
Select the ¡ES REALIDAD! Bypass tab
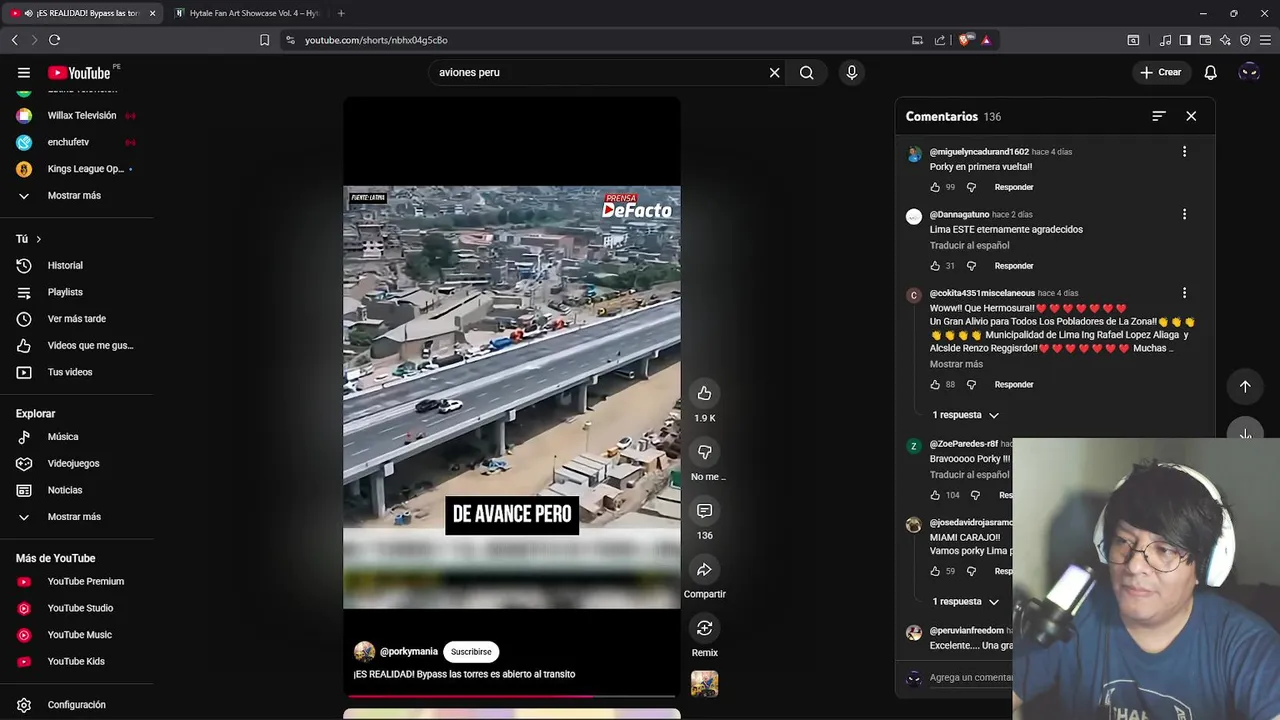pyautogui.click(x=82, y=13)
